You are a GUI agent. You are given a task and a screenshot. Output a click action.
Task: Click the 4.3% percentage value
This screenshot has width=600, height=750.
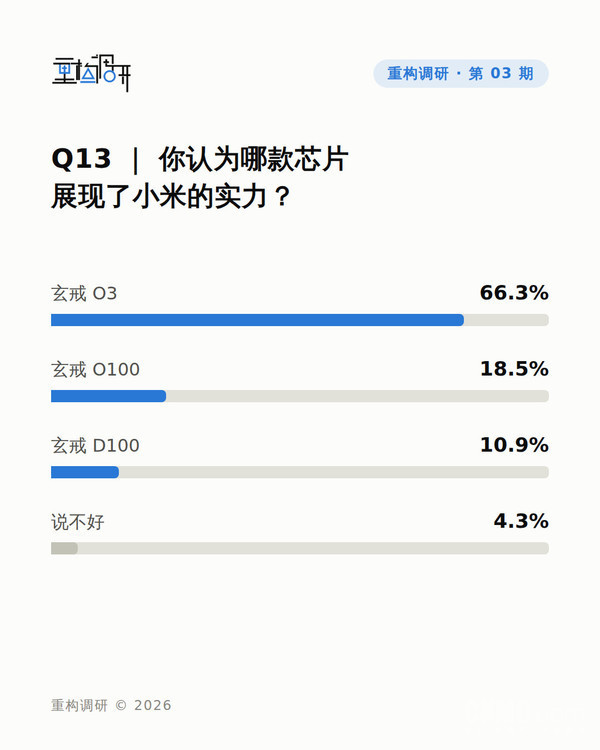click(x=521, y=521)
